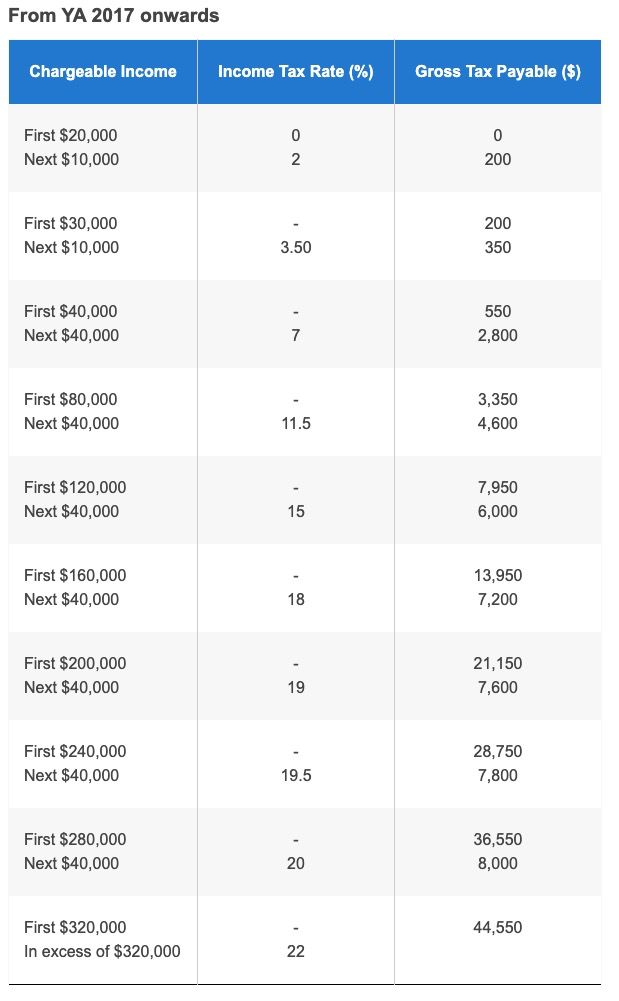The image size is (619, 1001).
Task: Click the 13,950 tax payable figure
Action: pyautogui.click(x=498, y=575)
